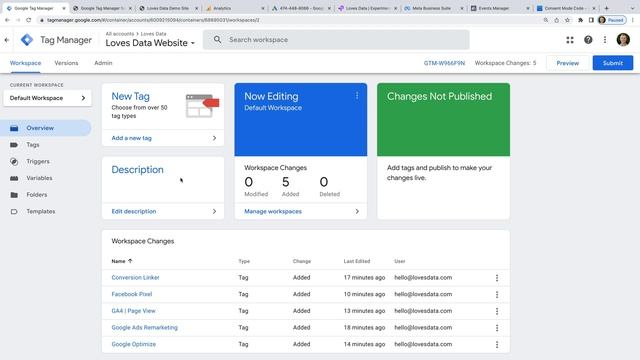Open the Google Ads Remarketing tag

point(144,328)
